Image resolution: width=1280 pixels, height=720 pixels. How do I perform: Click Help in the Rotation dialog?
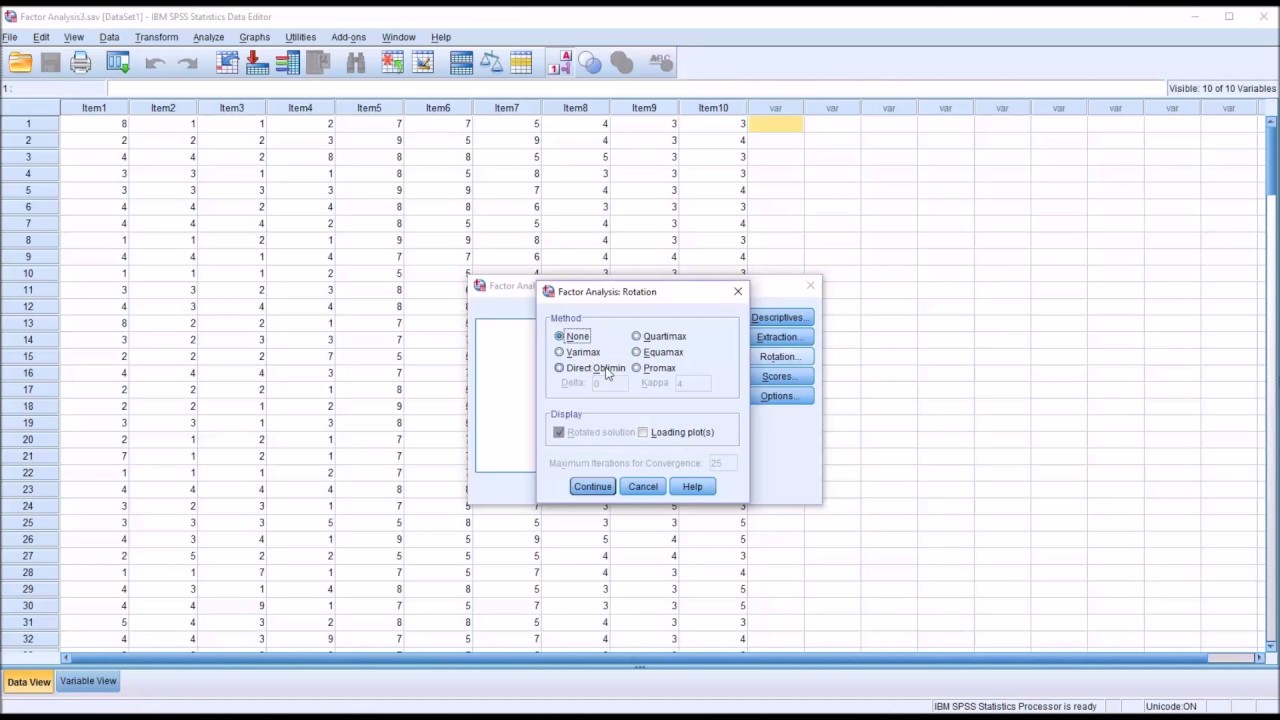tap(692, 486)
